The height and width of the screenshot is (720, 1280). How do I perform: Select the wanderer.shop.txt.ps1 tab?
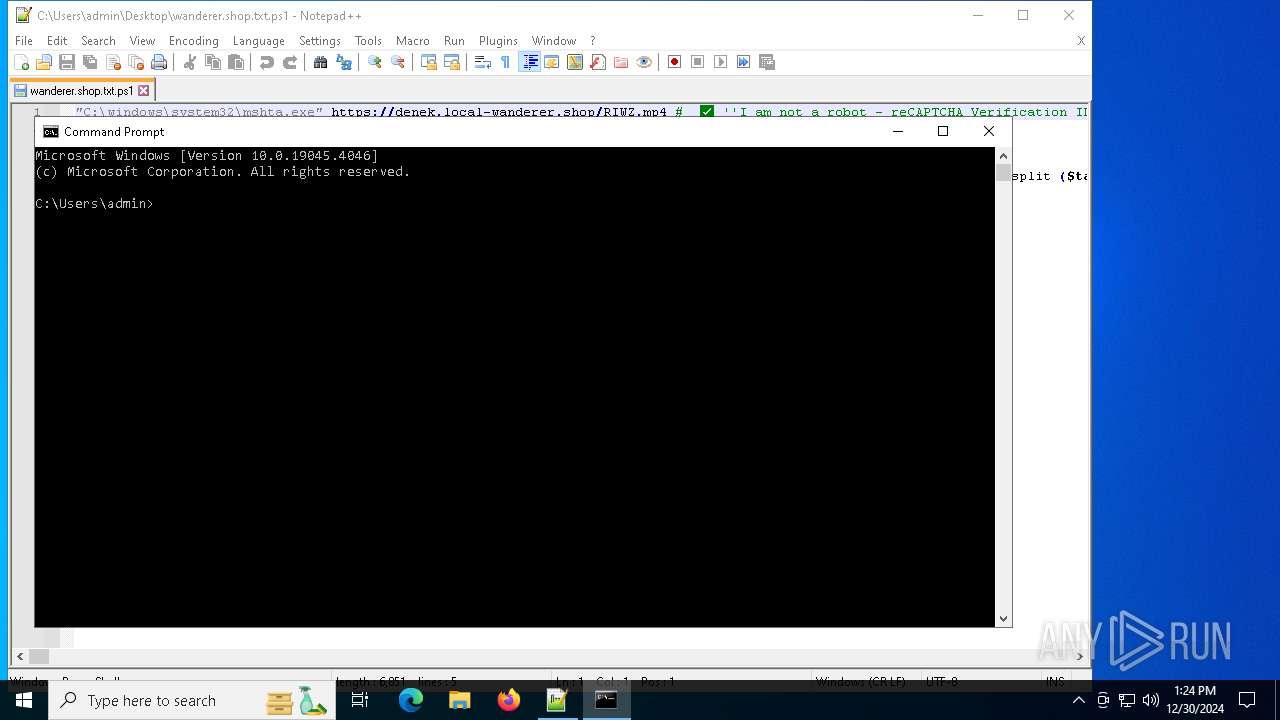point(81,91)
